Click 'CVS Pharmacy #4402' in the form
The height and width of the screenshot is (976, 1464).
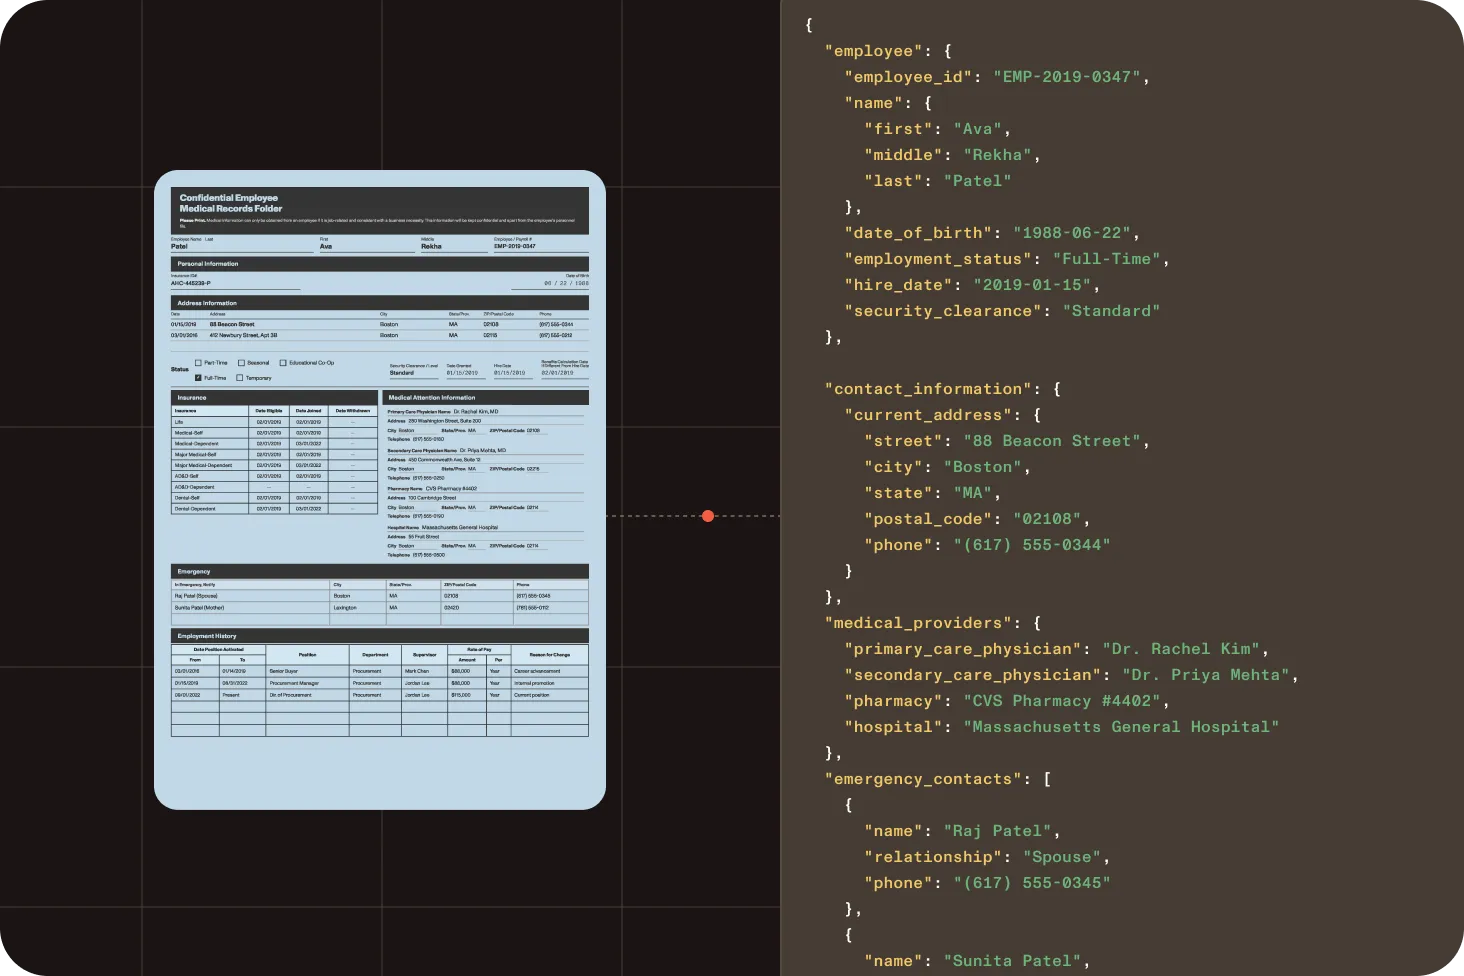point(451,489)
